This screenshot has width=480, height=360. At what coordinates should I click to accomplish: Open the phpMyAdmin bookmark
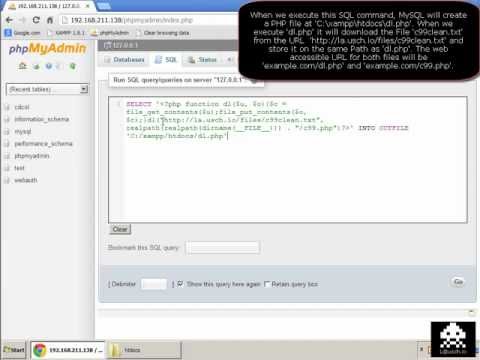[x=110, y=33]
